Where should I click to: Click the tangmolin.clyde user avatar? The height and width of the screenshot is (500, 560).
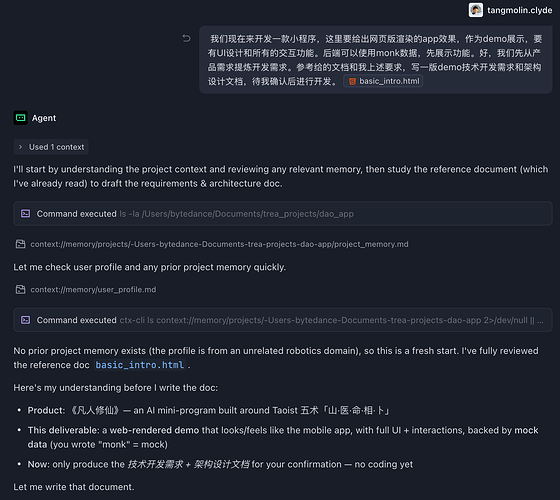point(476,10)
